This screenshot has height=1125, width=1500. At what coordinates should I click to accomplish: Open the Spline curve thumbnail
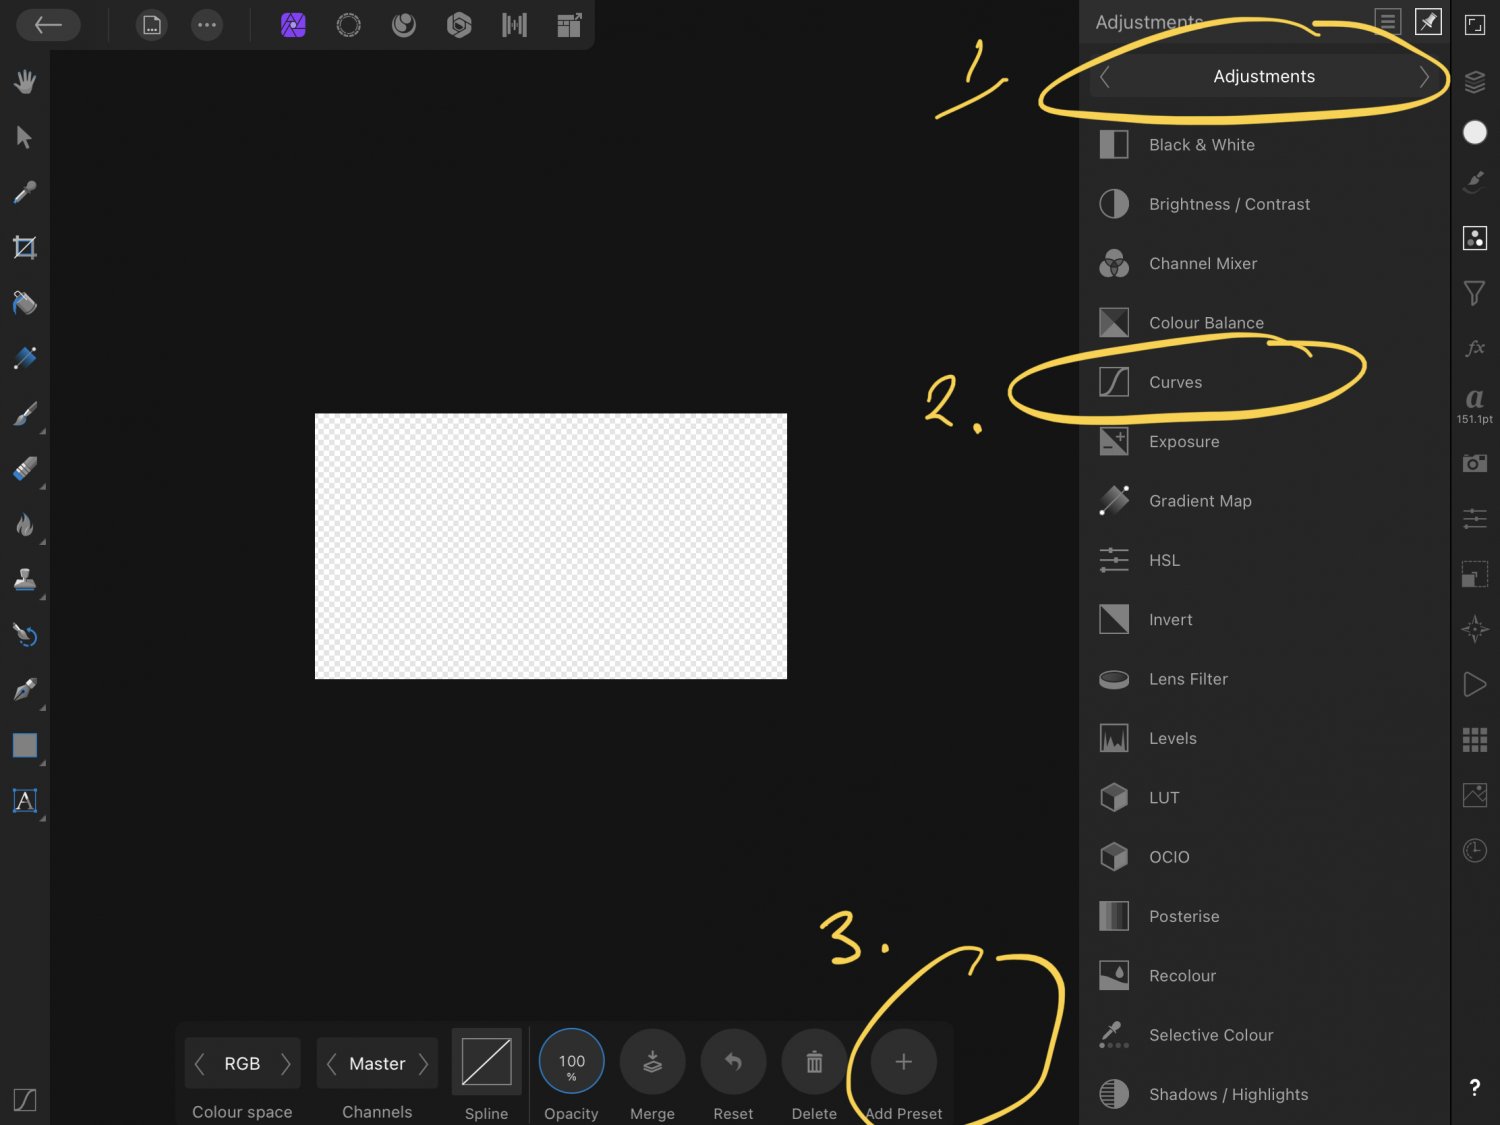tap(487, 1062)
